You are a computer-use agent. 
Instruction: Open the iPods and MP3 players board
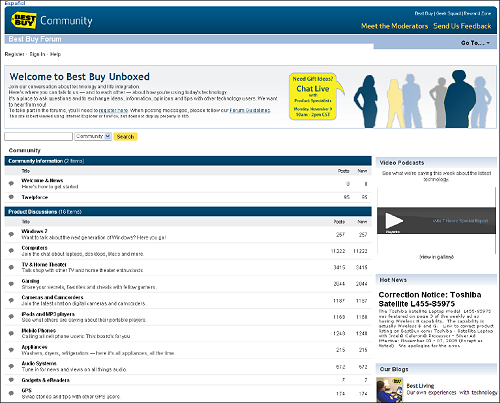[48, 314]
